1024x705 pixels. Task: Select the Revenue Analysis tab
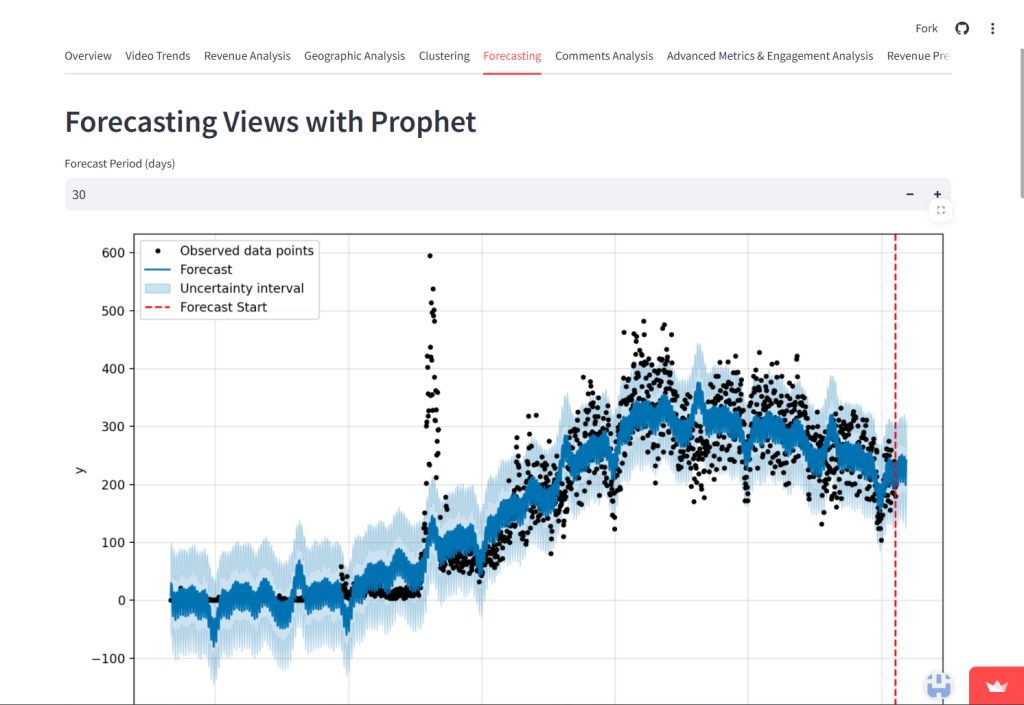(247, 56)
